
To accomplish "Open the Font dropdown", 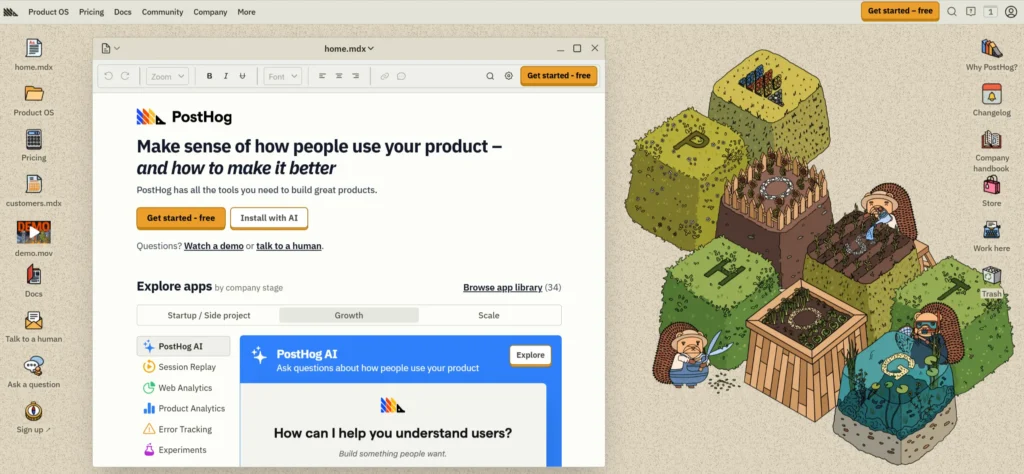I will tap(282, 76).
